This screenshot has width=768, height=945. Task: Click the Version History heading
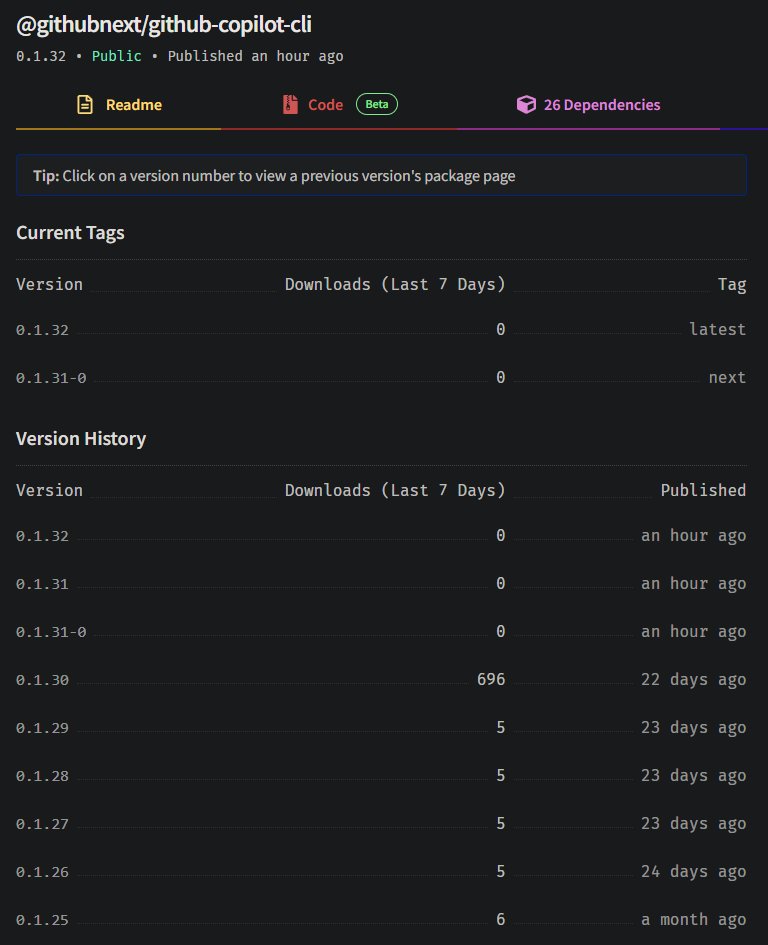[81, 439]
